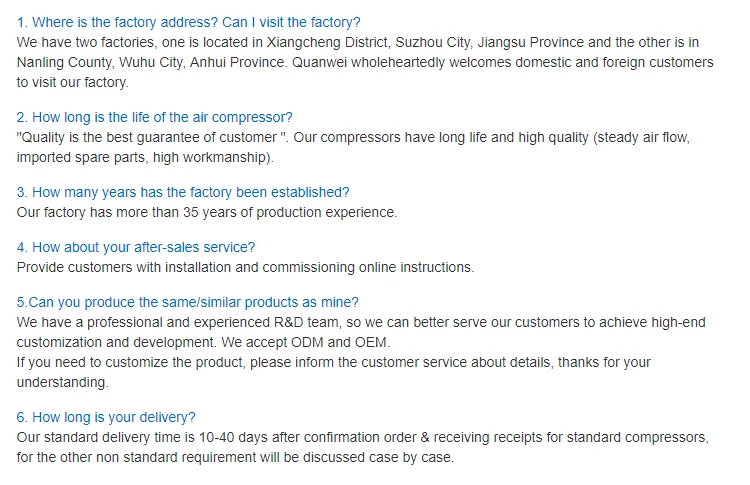Viewport: 750px width, 485px height.
Task: Click the factory address question heading
Action: pos(189,22)
